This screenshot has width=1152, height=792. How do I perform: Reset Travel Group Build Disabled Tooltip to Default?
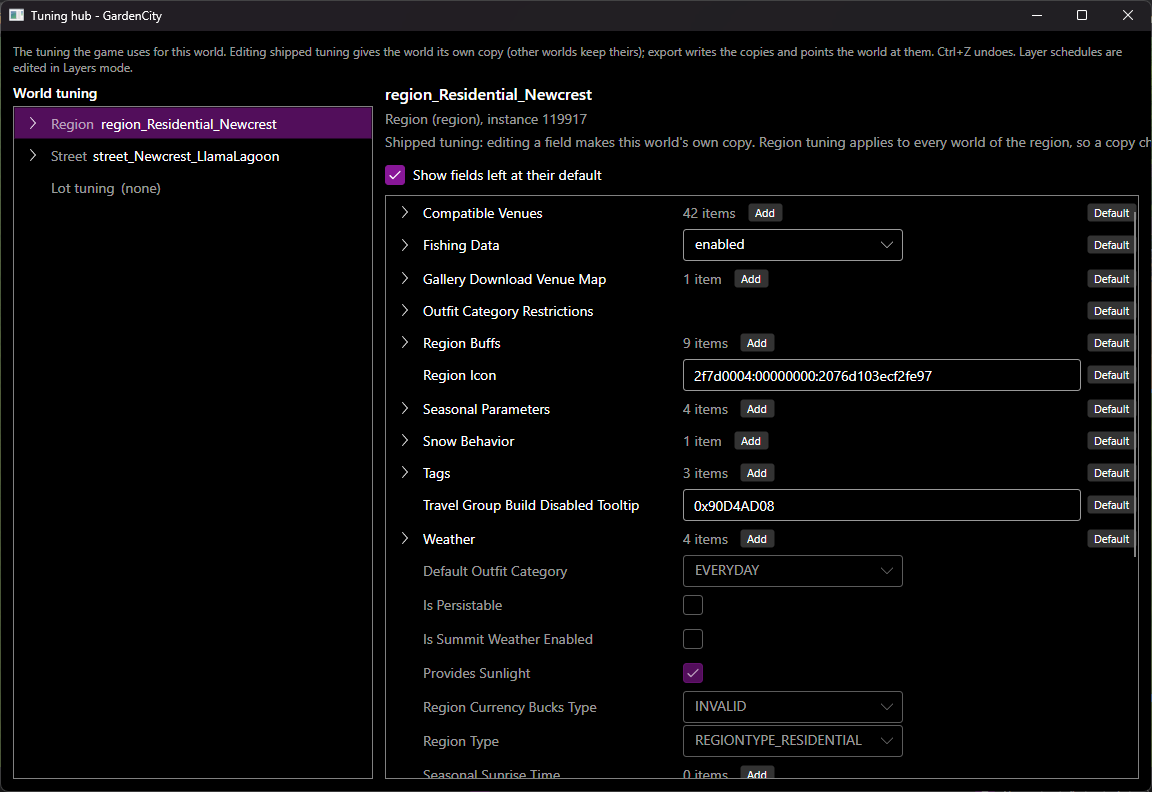point(1111,505)
